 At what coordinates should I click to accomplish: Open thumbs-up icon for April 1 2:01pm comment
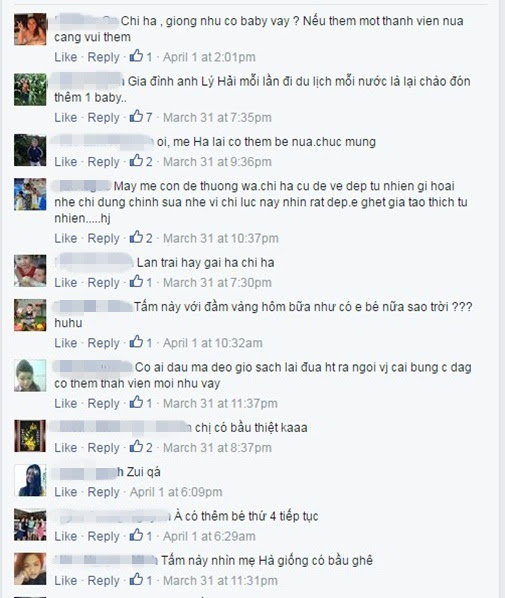pyautogui.click(x=136, y=56)
